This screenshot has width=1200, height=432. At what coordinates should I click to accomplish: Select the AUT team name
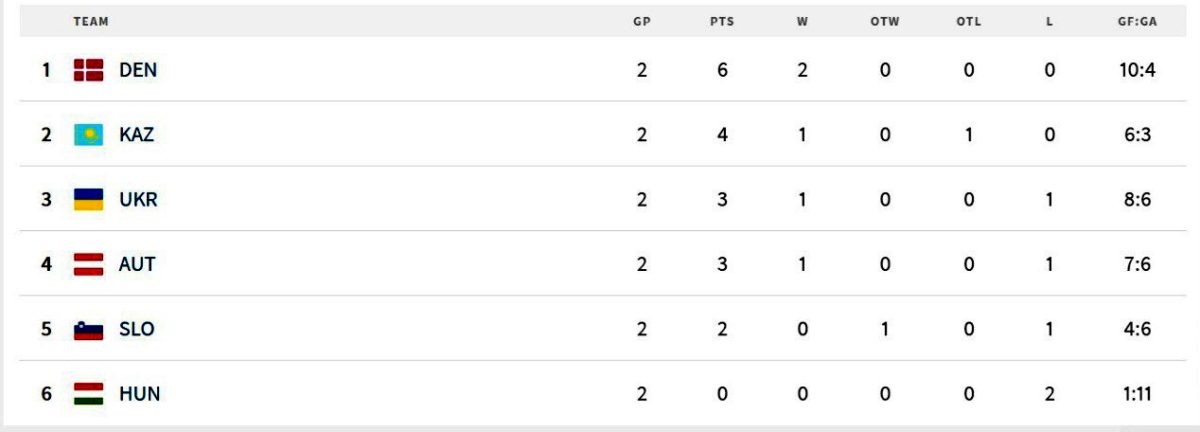click(137, 265)
